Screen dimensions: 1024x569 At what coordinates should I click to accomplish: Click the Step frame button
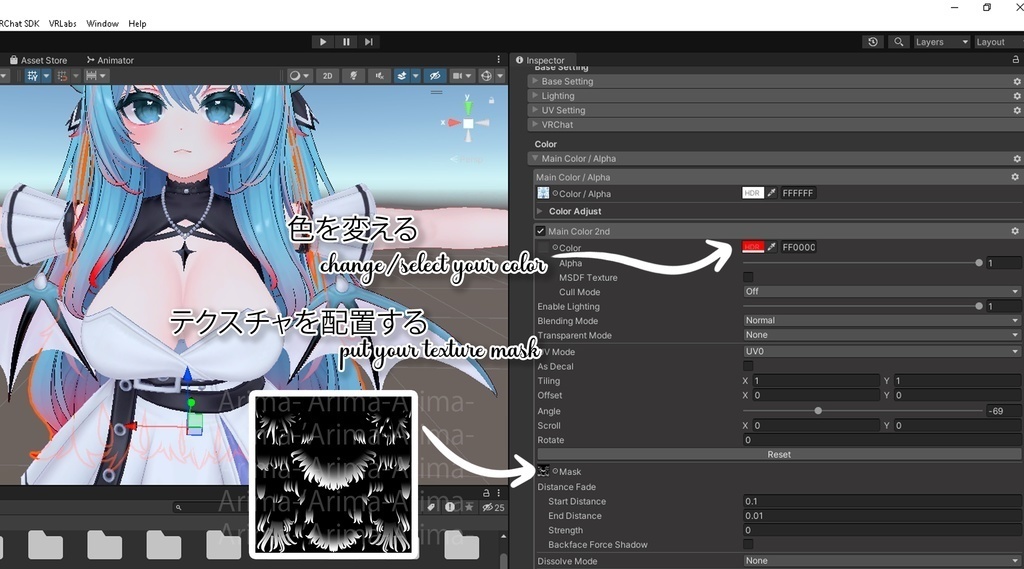[369, 41]
